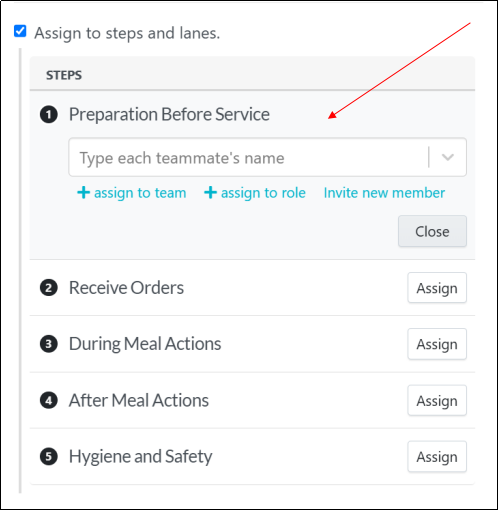Click the plus icon beside assign to role
This screenshot has width=498, height=510.
click(x=210, y=193)
